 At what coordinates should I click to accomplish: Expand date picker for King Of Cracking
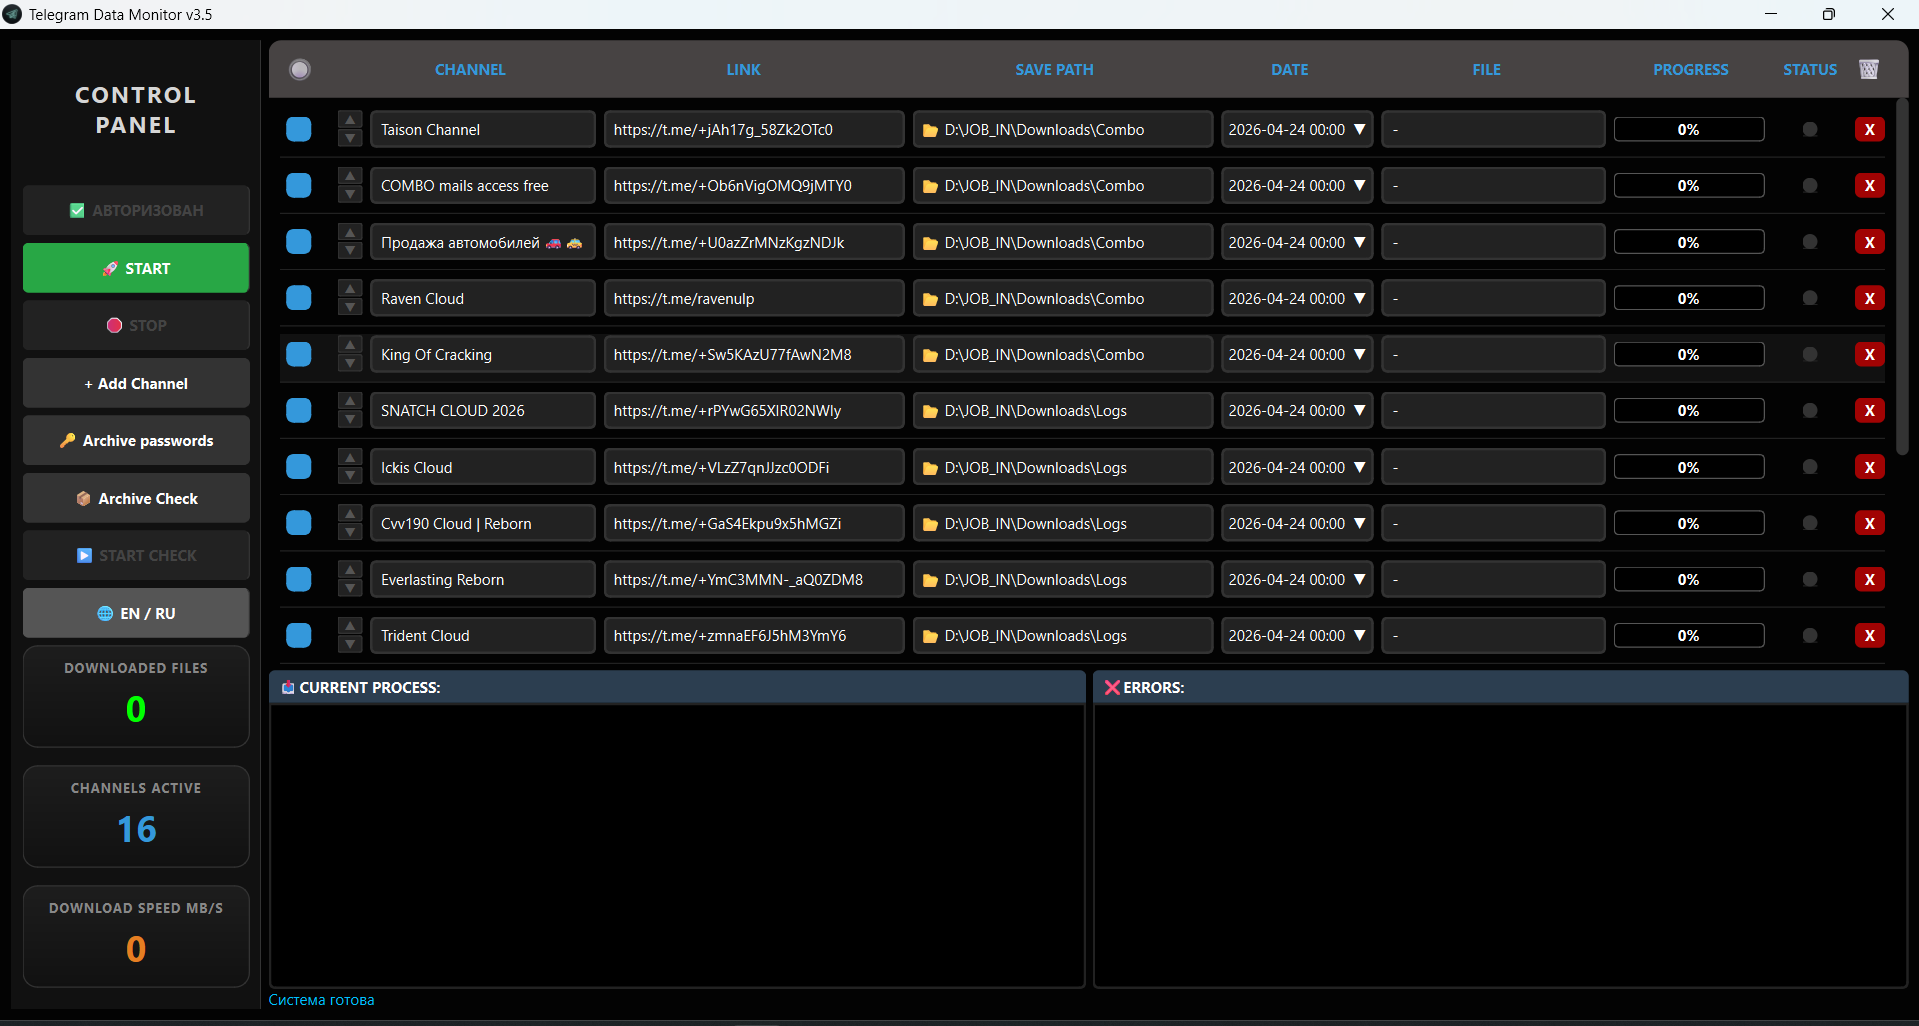1359,354
